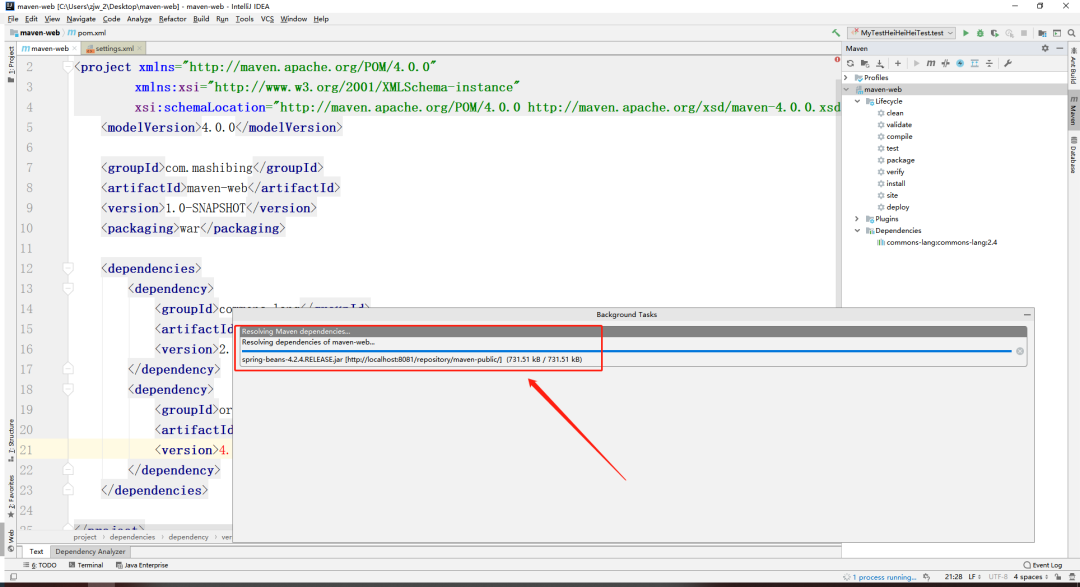Expand the Plugins node in Maven tree

(x=858, y=219)
